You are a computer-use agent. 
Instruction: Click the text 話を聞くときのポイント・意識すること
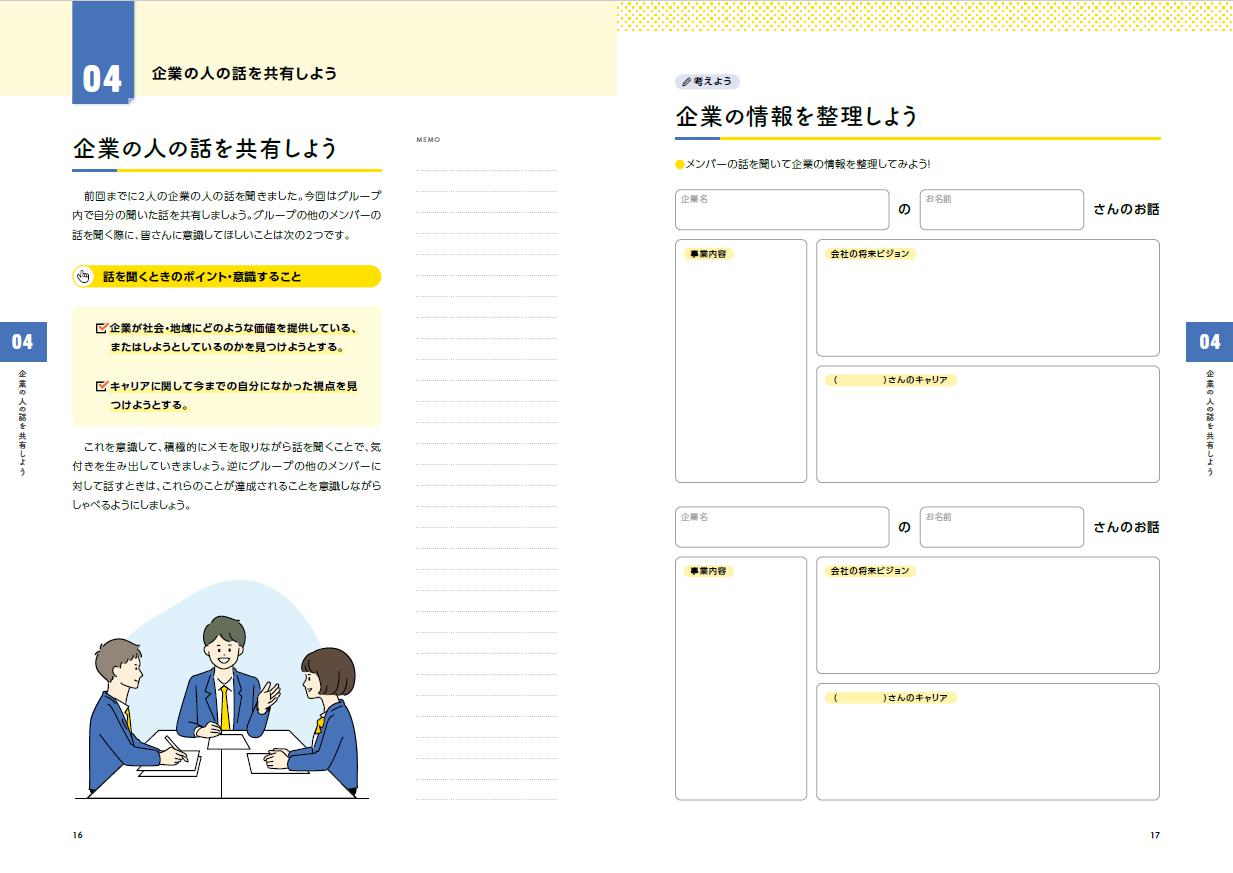click(x=201, y=276)
